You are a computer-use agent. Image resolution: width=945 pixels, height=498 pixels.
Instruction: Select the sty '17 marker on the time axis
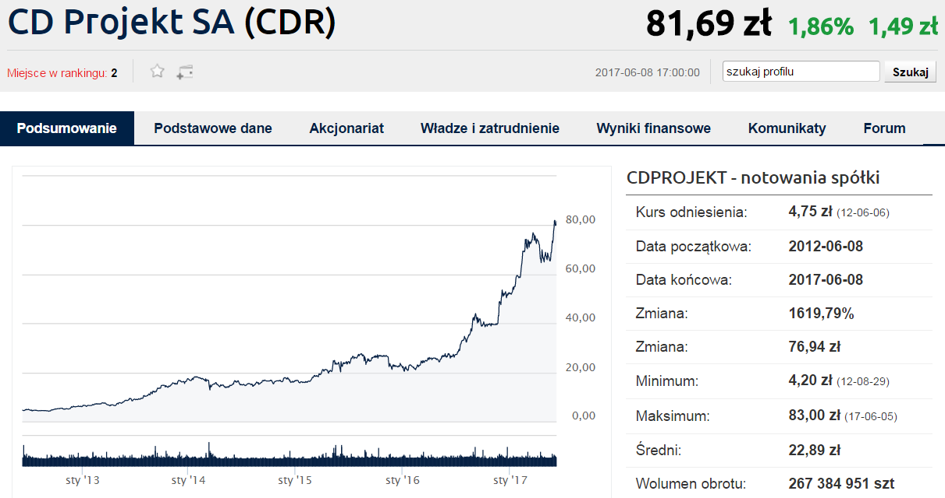(510, 481)
